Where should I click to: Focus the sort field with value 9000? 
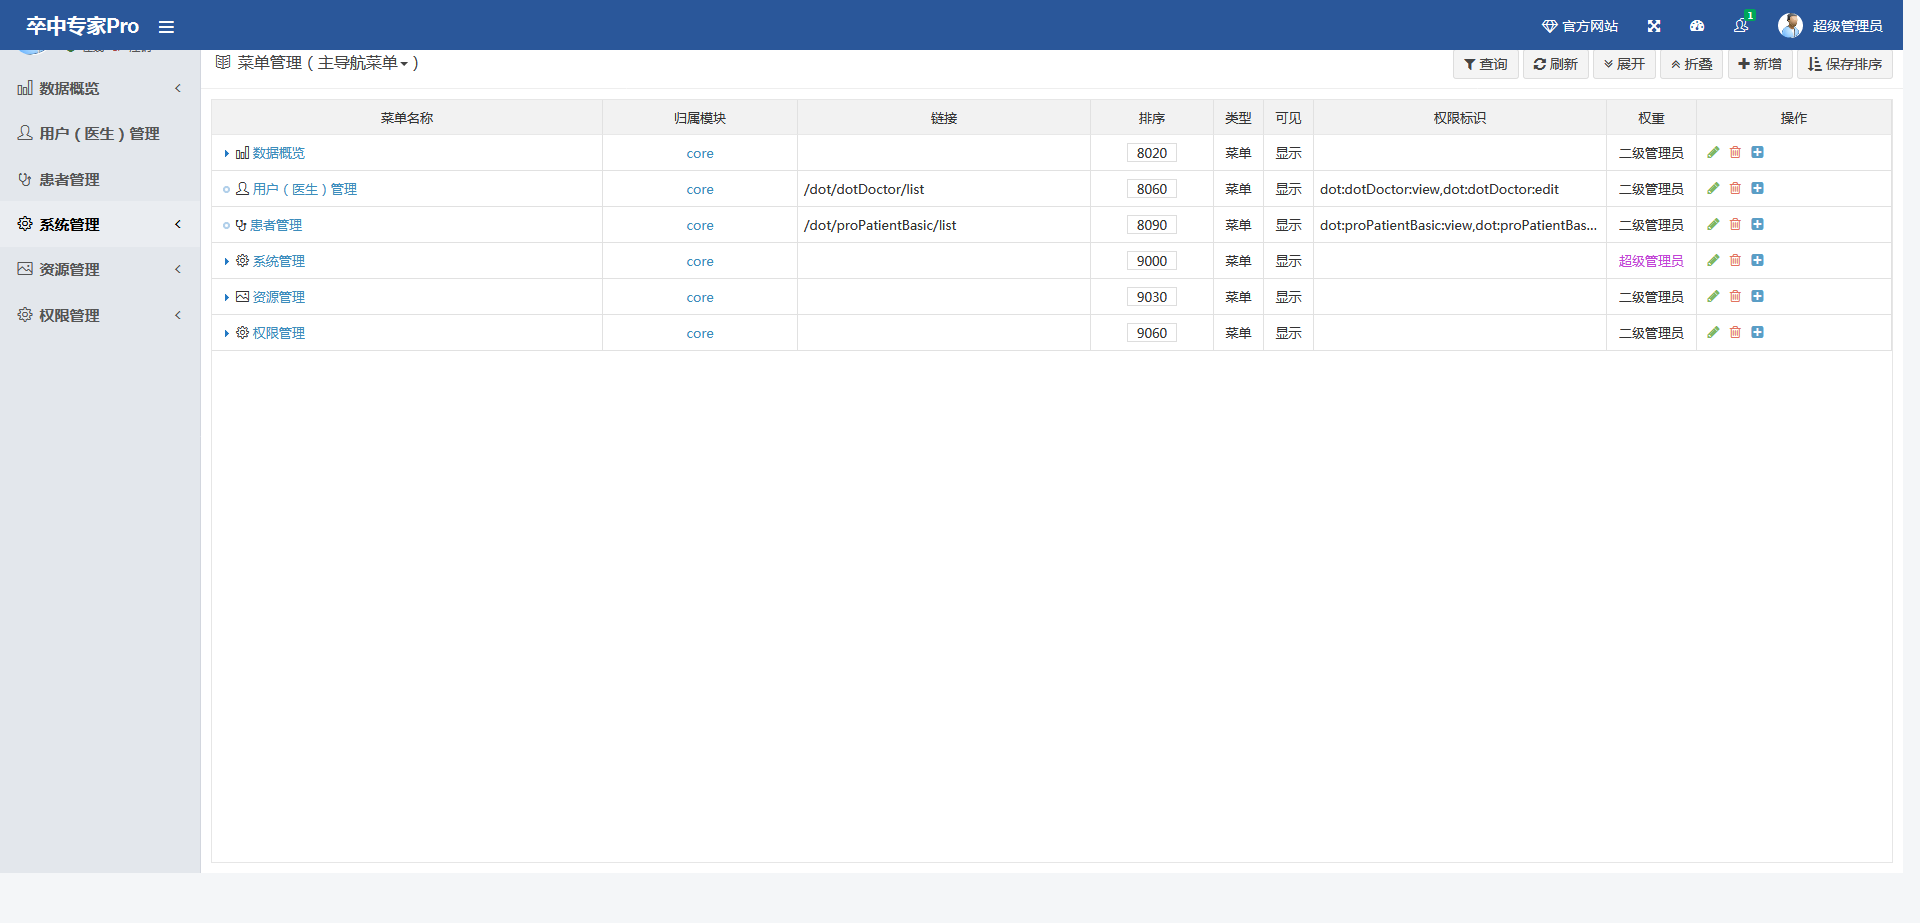(x=1152, y=261)
